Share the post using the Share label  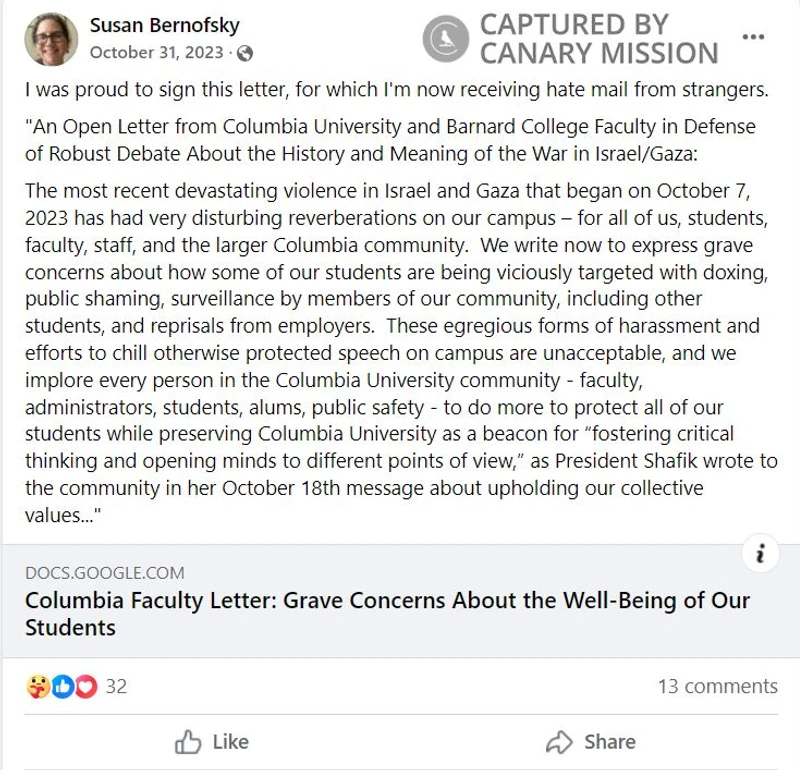point(610,741)
